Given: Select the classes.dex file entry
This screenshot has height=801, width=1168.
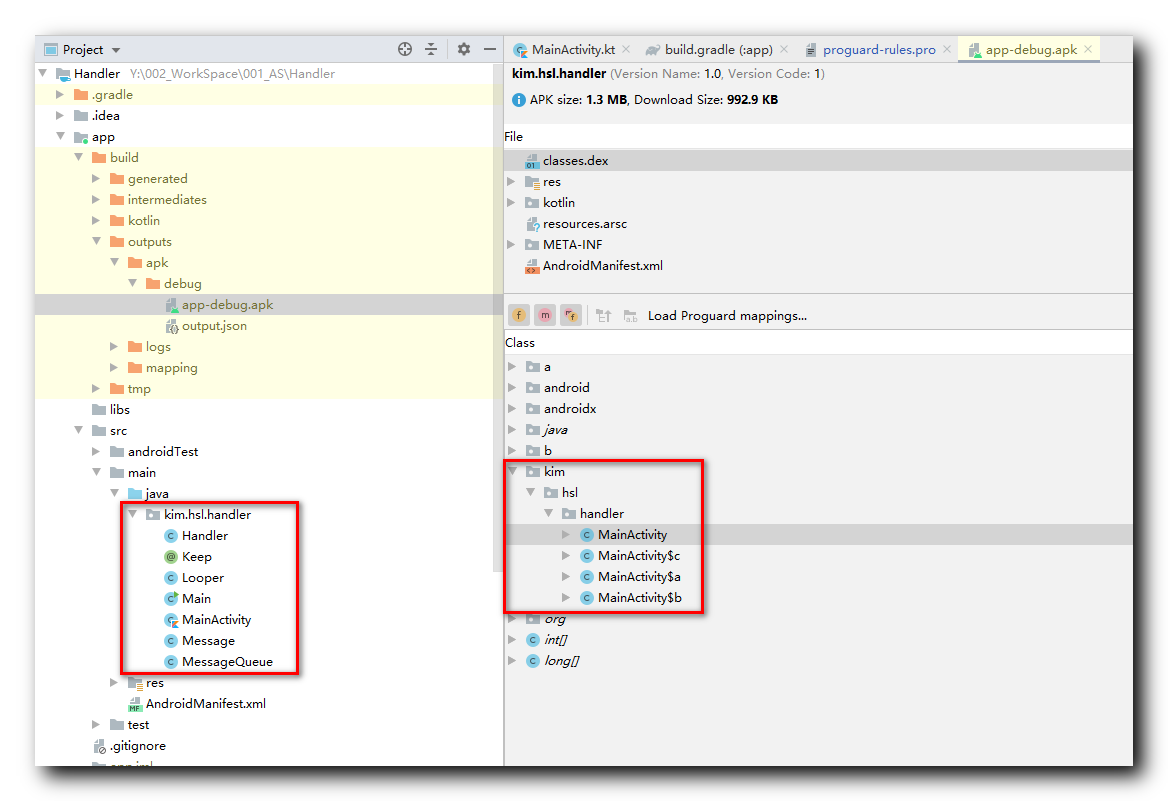Looking at the screenshot, I should pyautogui.click(x=575, y=160).
